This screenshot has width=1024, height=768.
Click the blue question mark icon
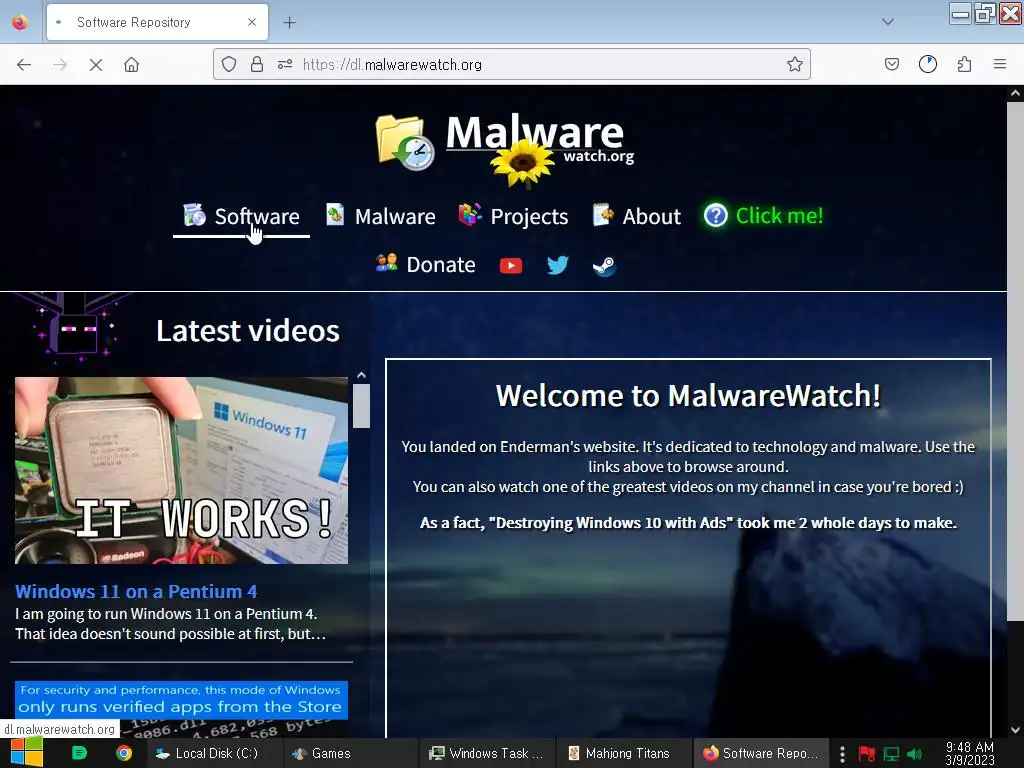point(716,215)
